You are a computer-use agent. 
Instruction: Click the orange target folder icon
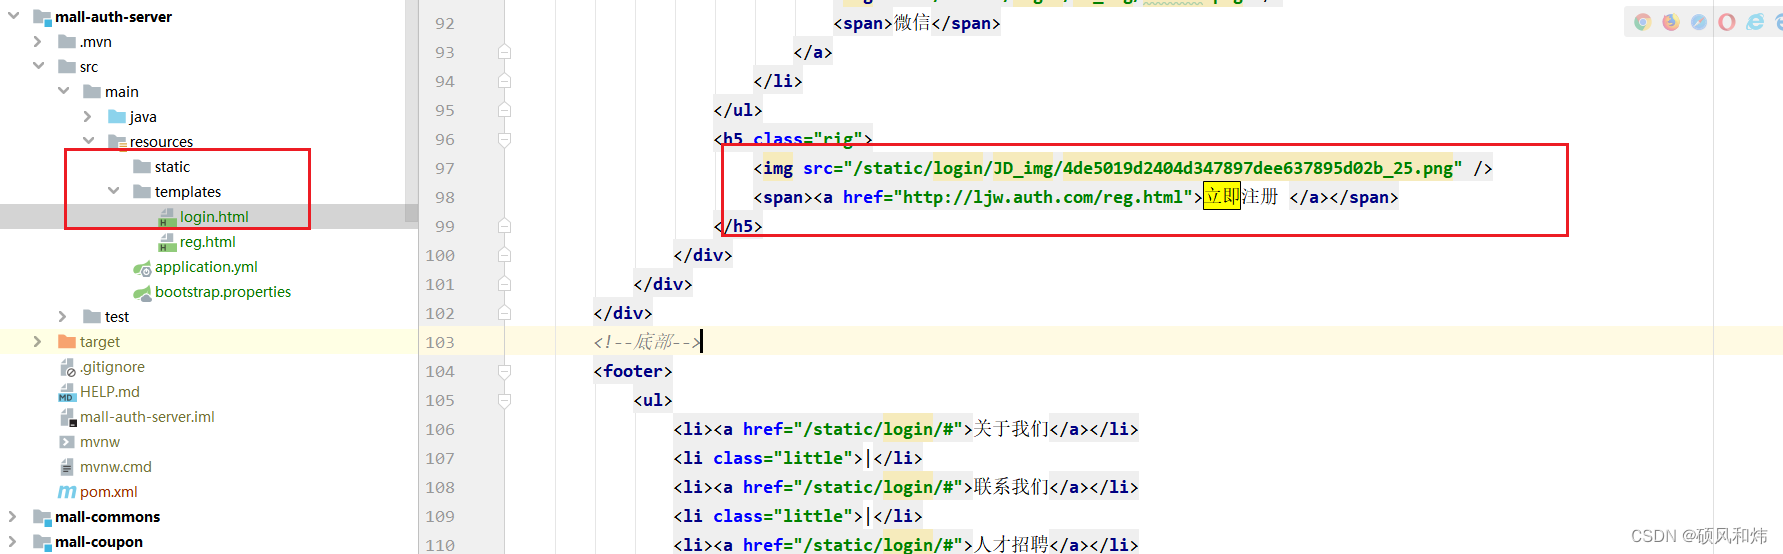click(67, 342)
